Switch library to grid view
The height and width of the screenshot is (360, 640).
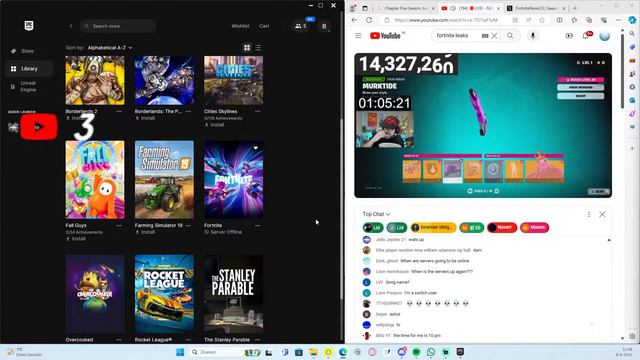click(247, 48)
